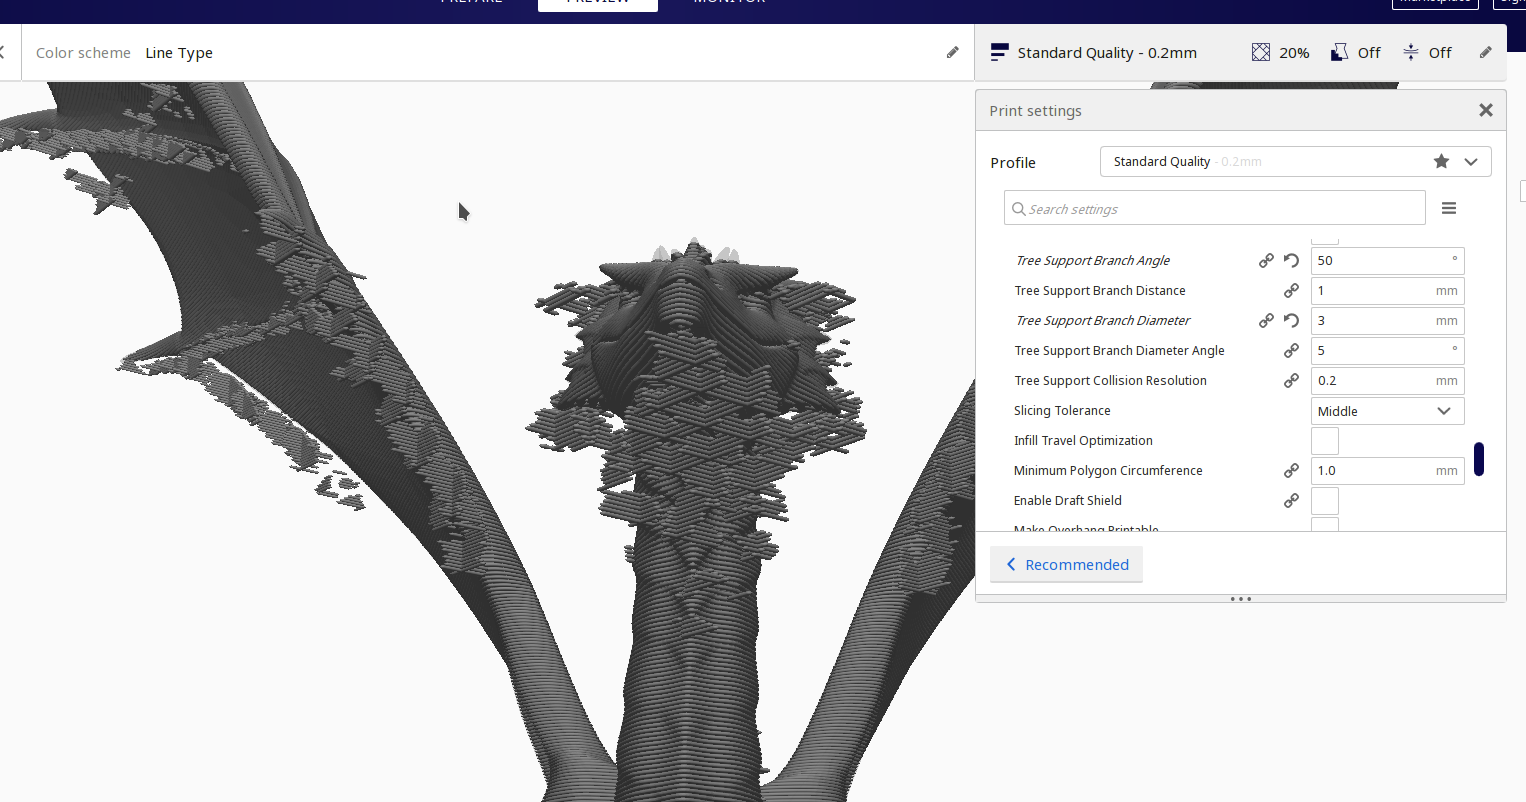
Task: Open the profile icon next to Standard Quality
Action: [999, 52]
